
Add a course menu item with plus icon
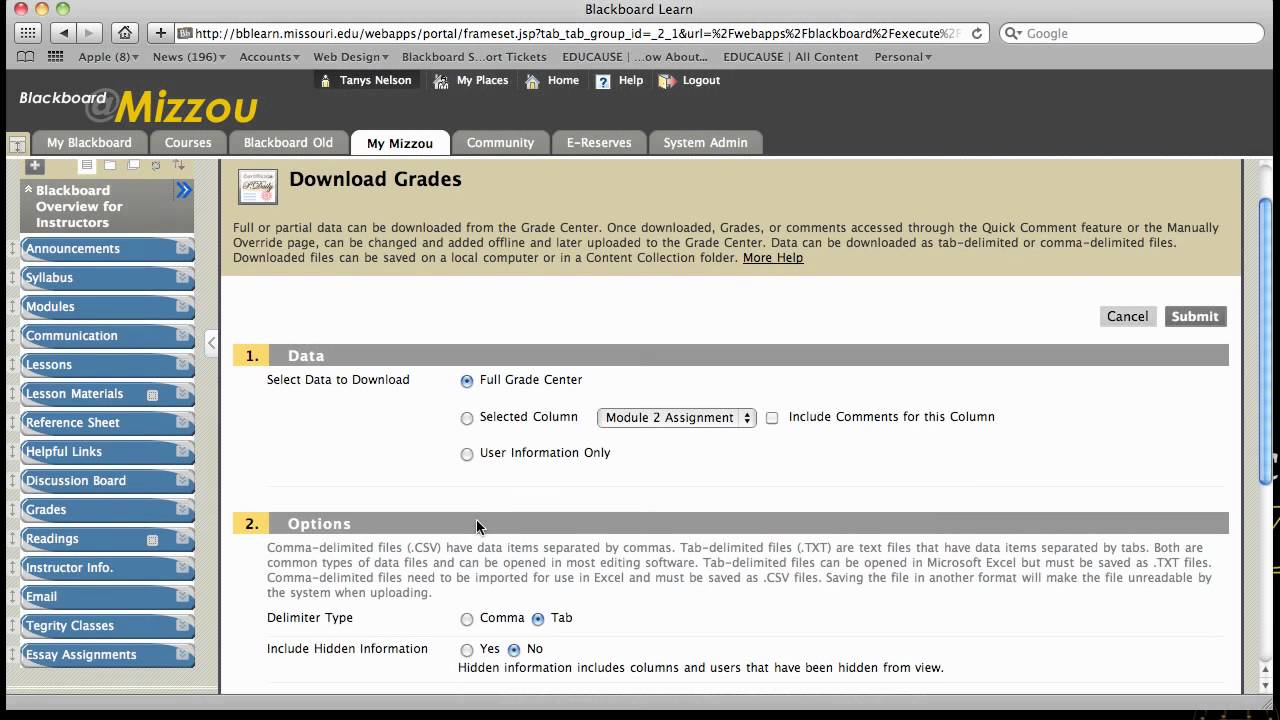35,165
